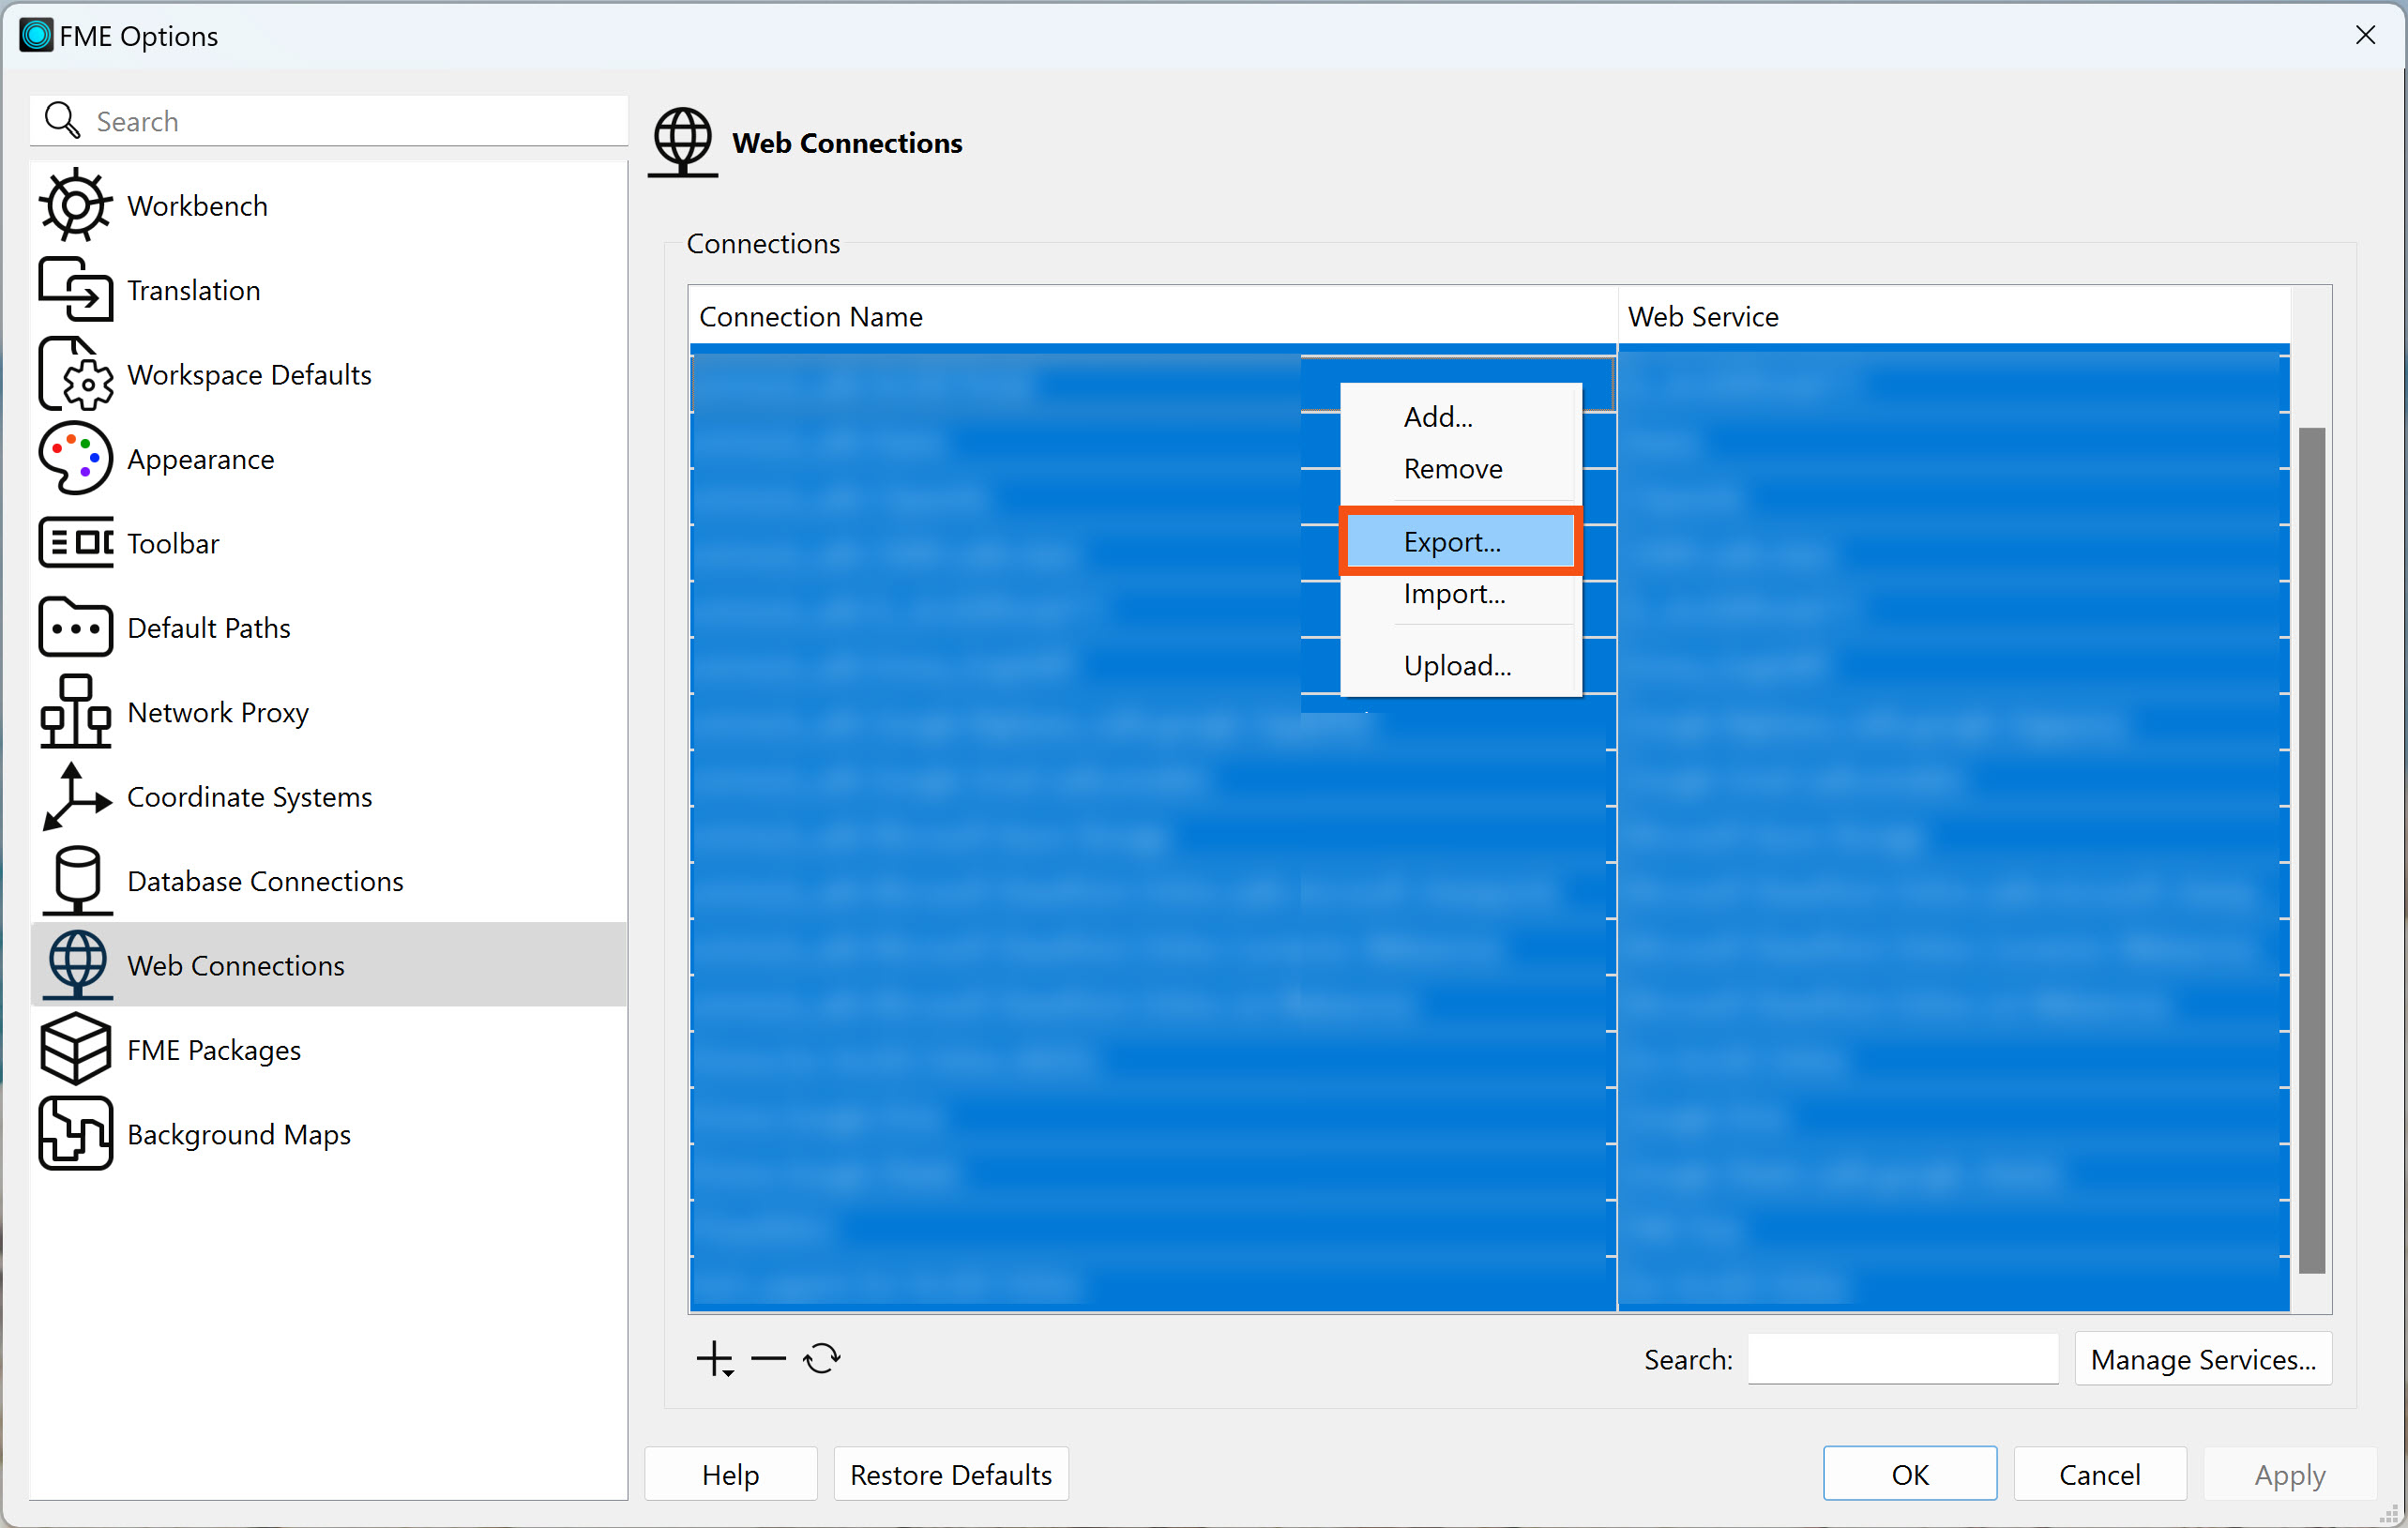Select Workbench label in the sidebar
Screen dimensions: 2408x1528
click(x=198, y=206)
